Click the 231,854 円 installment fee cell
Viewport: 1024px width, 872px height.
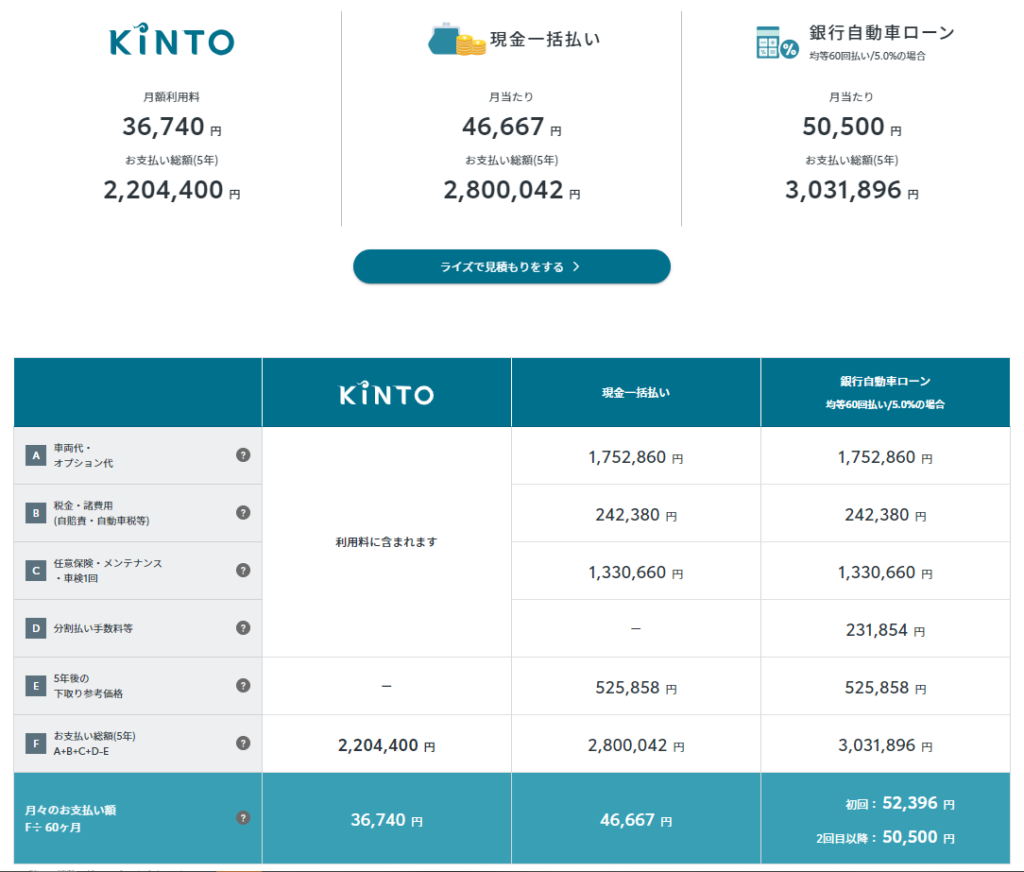click(x=885, y=630)
